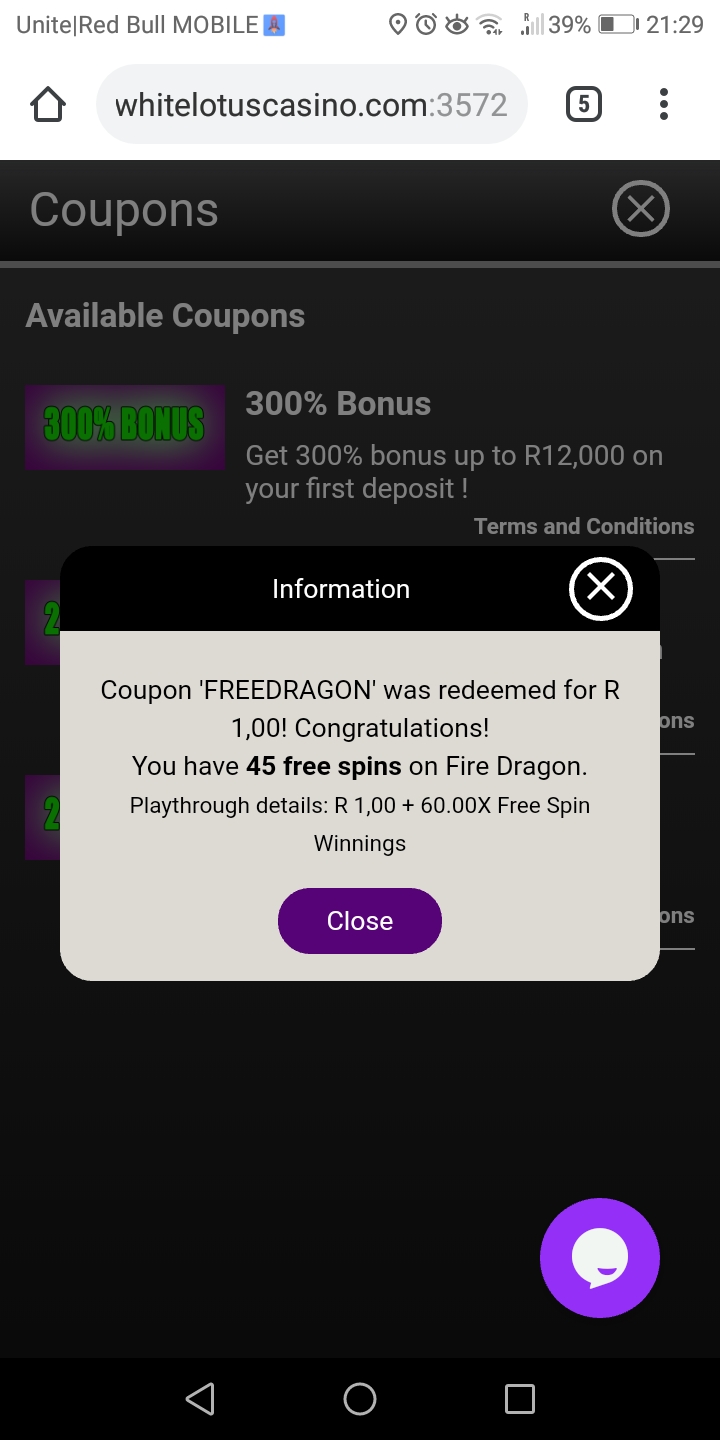The image size is (720, 1440).
Task: Open Android recent apps square
Action: [519, 1398]
